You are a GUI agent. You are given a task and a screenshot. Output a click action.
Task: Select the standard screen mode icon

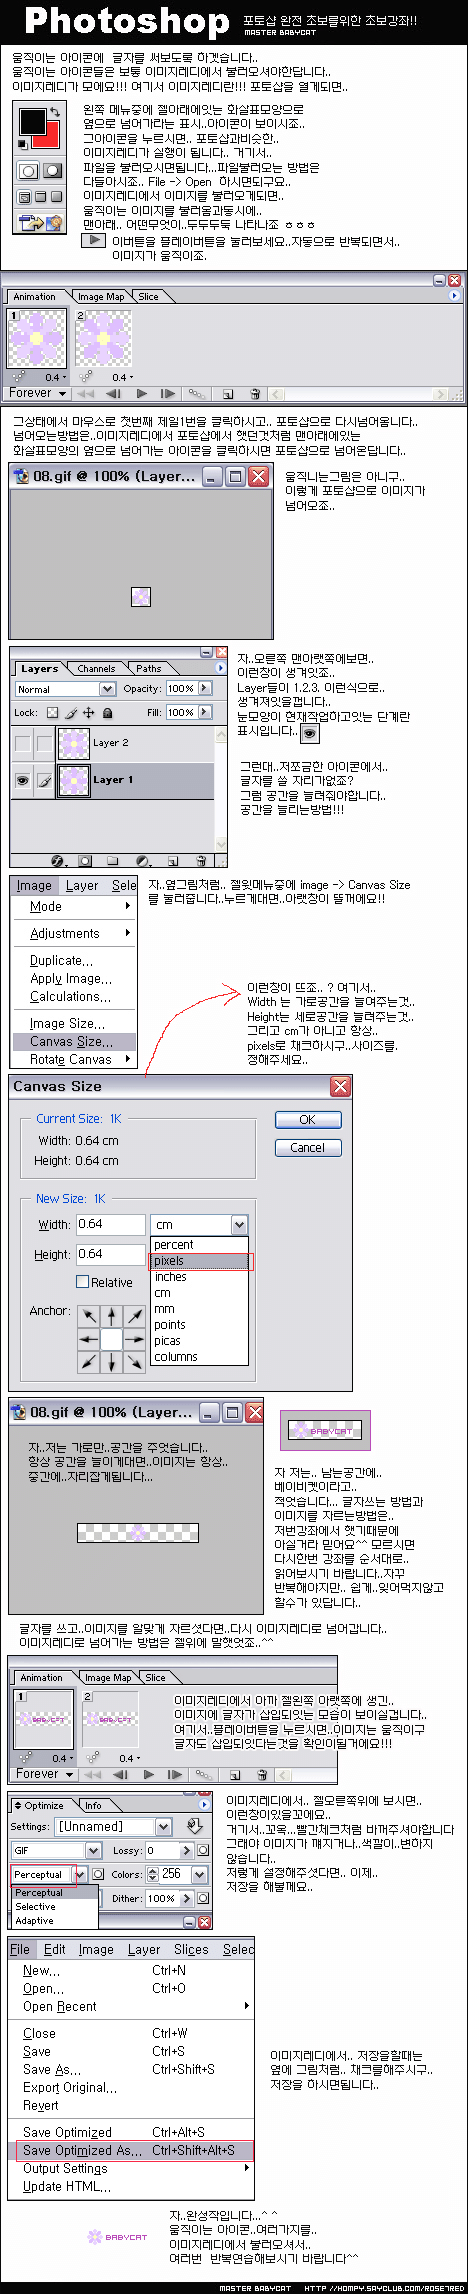[24, 197]
